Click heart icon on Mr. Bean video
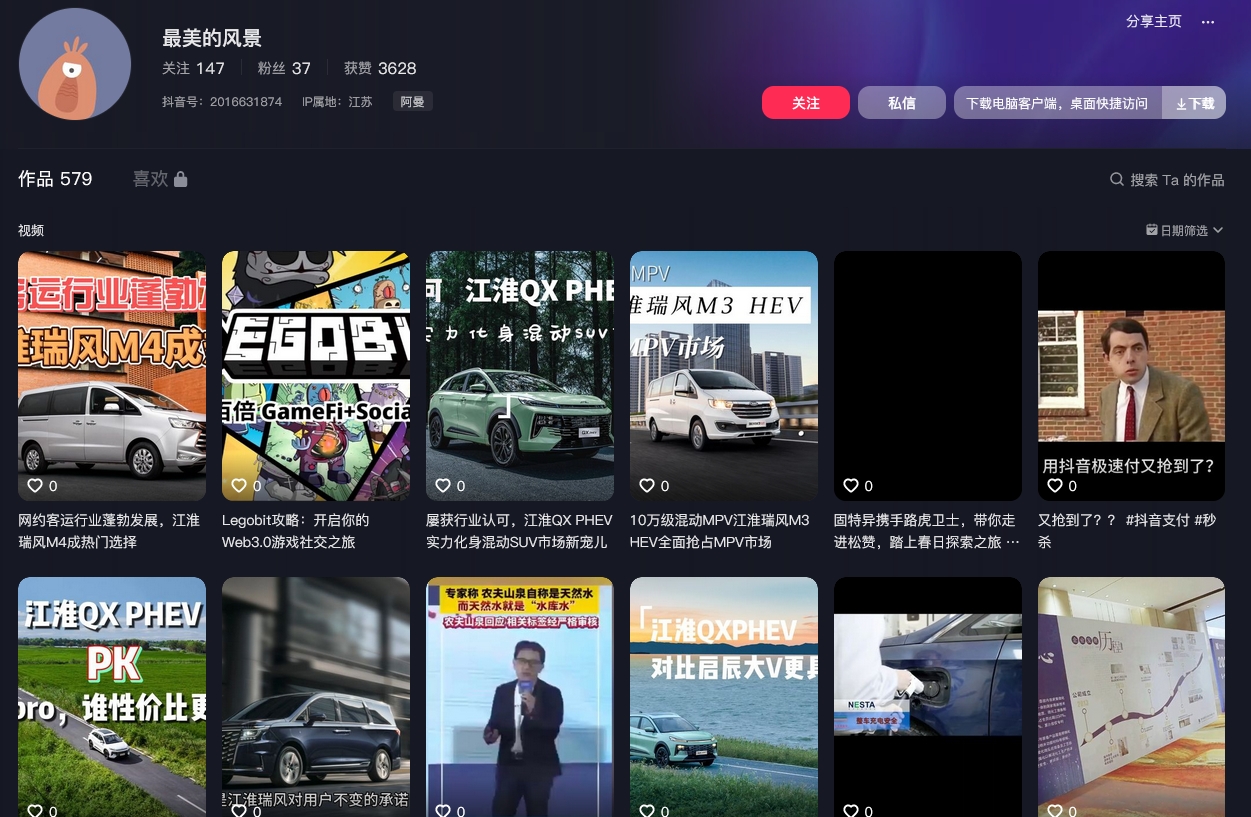 point(1055,486)
